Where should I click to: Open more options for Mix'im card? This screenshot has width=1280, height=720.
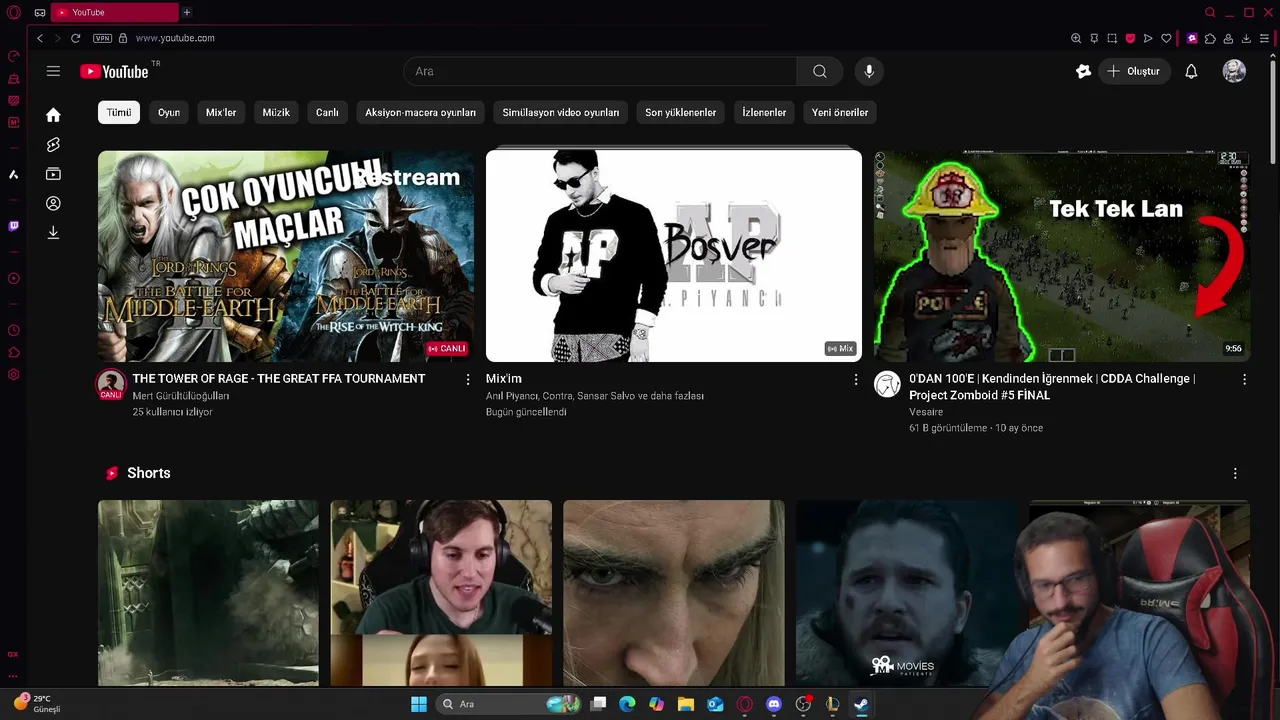[855, 379]
